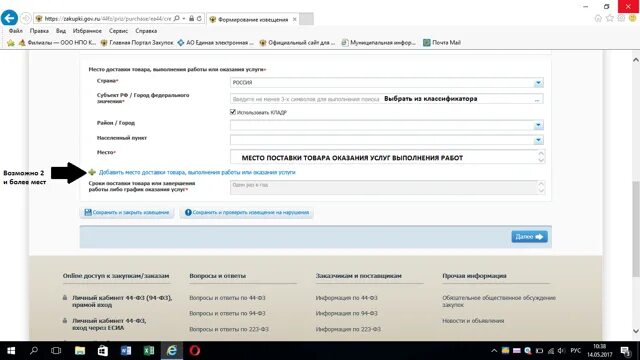This screenshot has height=360, width=640.
Task: Click the browser forward arrow button
Action: click(x=25, y=18)
